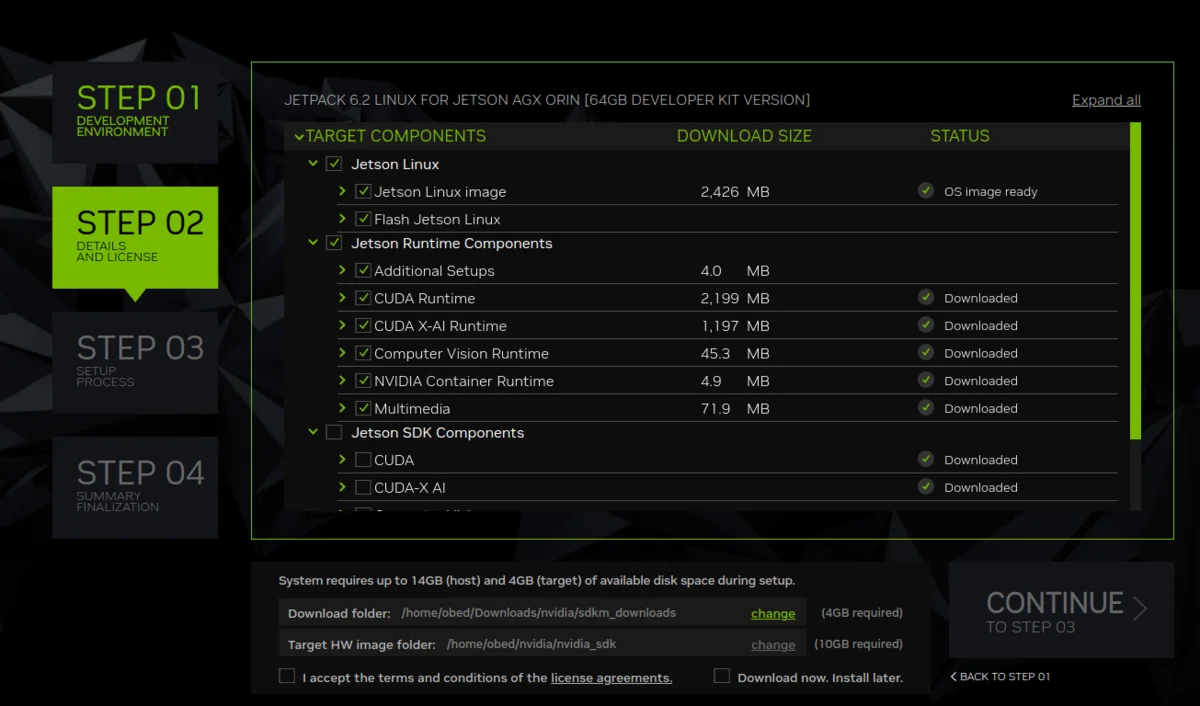Expand the CUDA X-AI Runtime row
1200x706 pixels.
pyautogui.click(x=342, y=325)
